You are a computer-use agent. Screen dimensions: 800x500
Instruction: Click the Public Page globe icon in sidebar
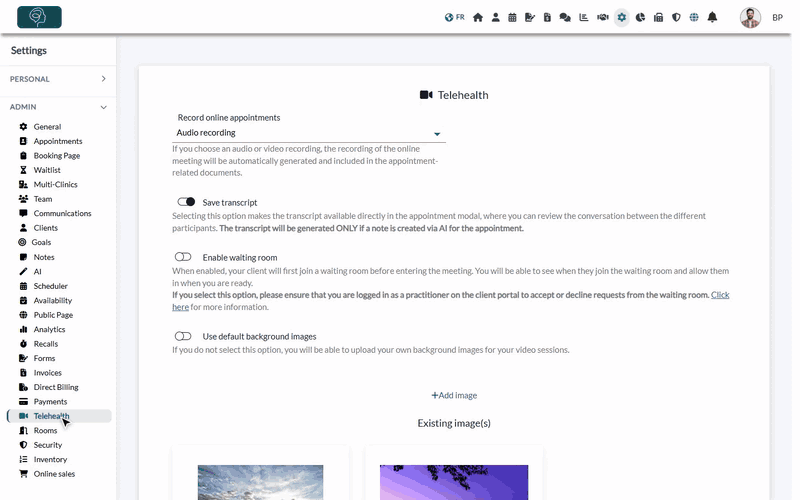point(23,315)
